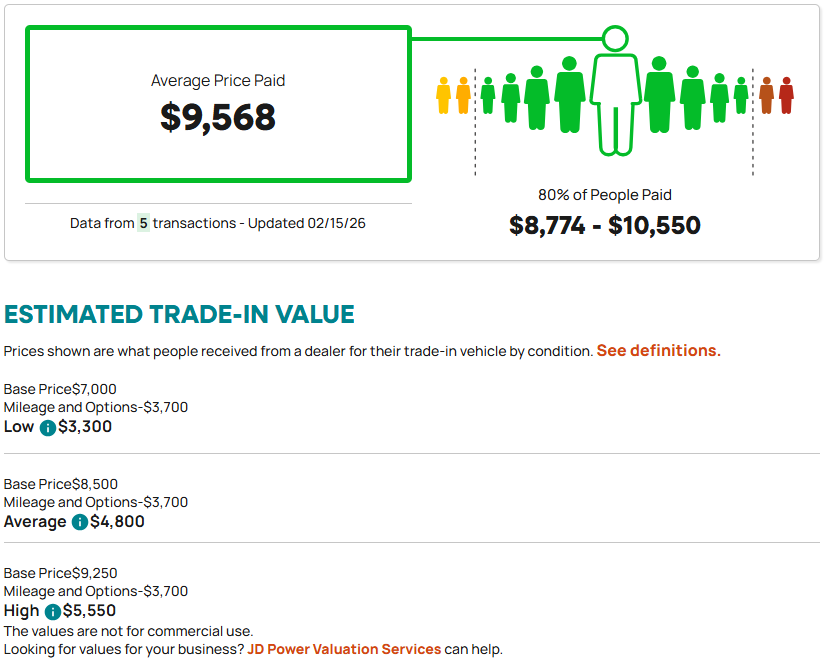The height and width of the screenshot is (666, 827).
Task: Select the tall green person left of the outlined figure
Action: tap(569, 95)
